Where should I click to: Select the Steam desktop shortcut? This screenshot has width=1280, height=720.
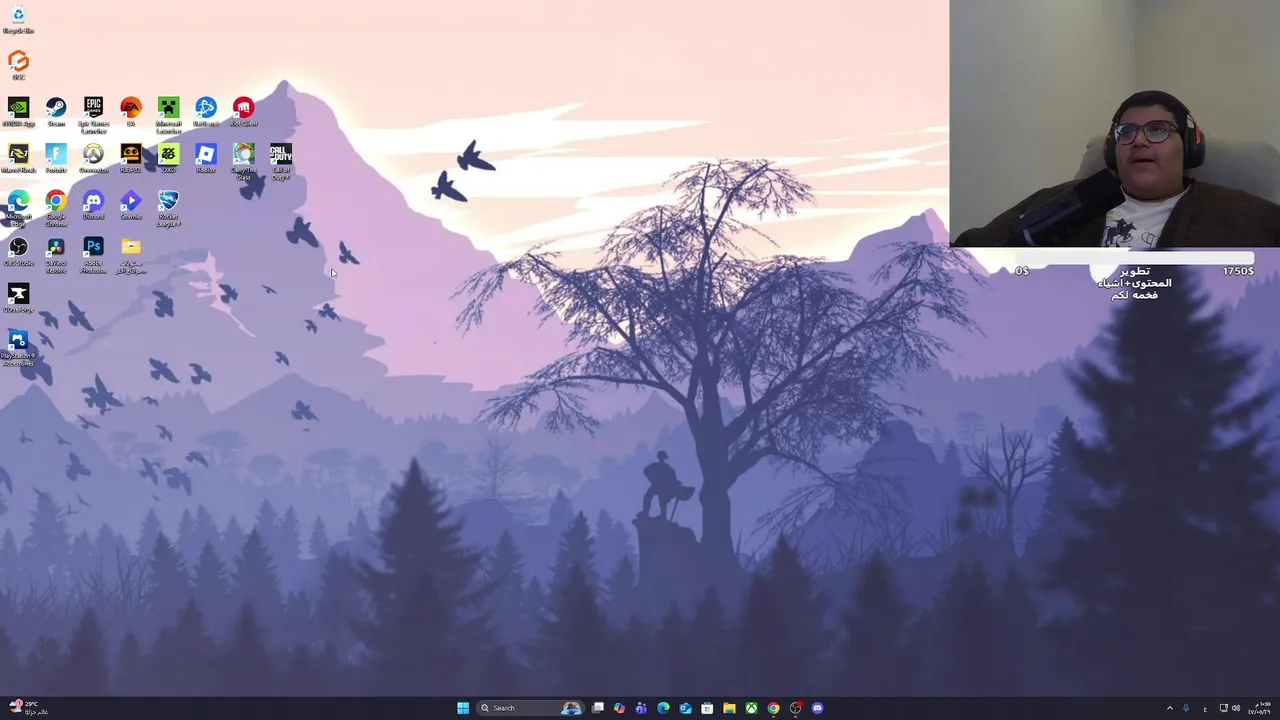click(56, 112)
